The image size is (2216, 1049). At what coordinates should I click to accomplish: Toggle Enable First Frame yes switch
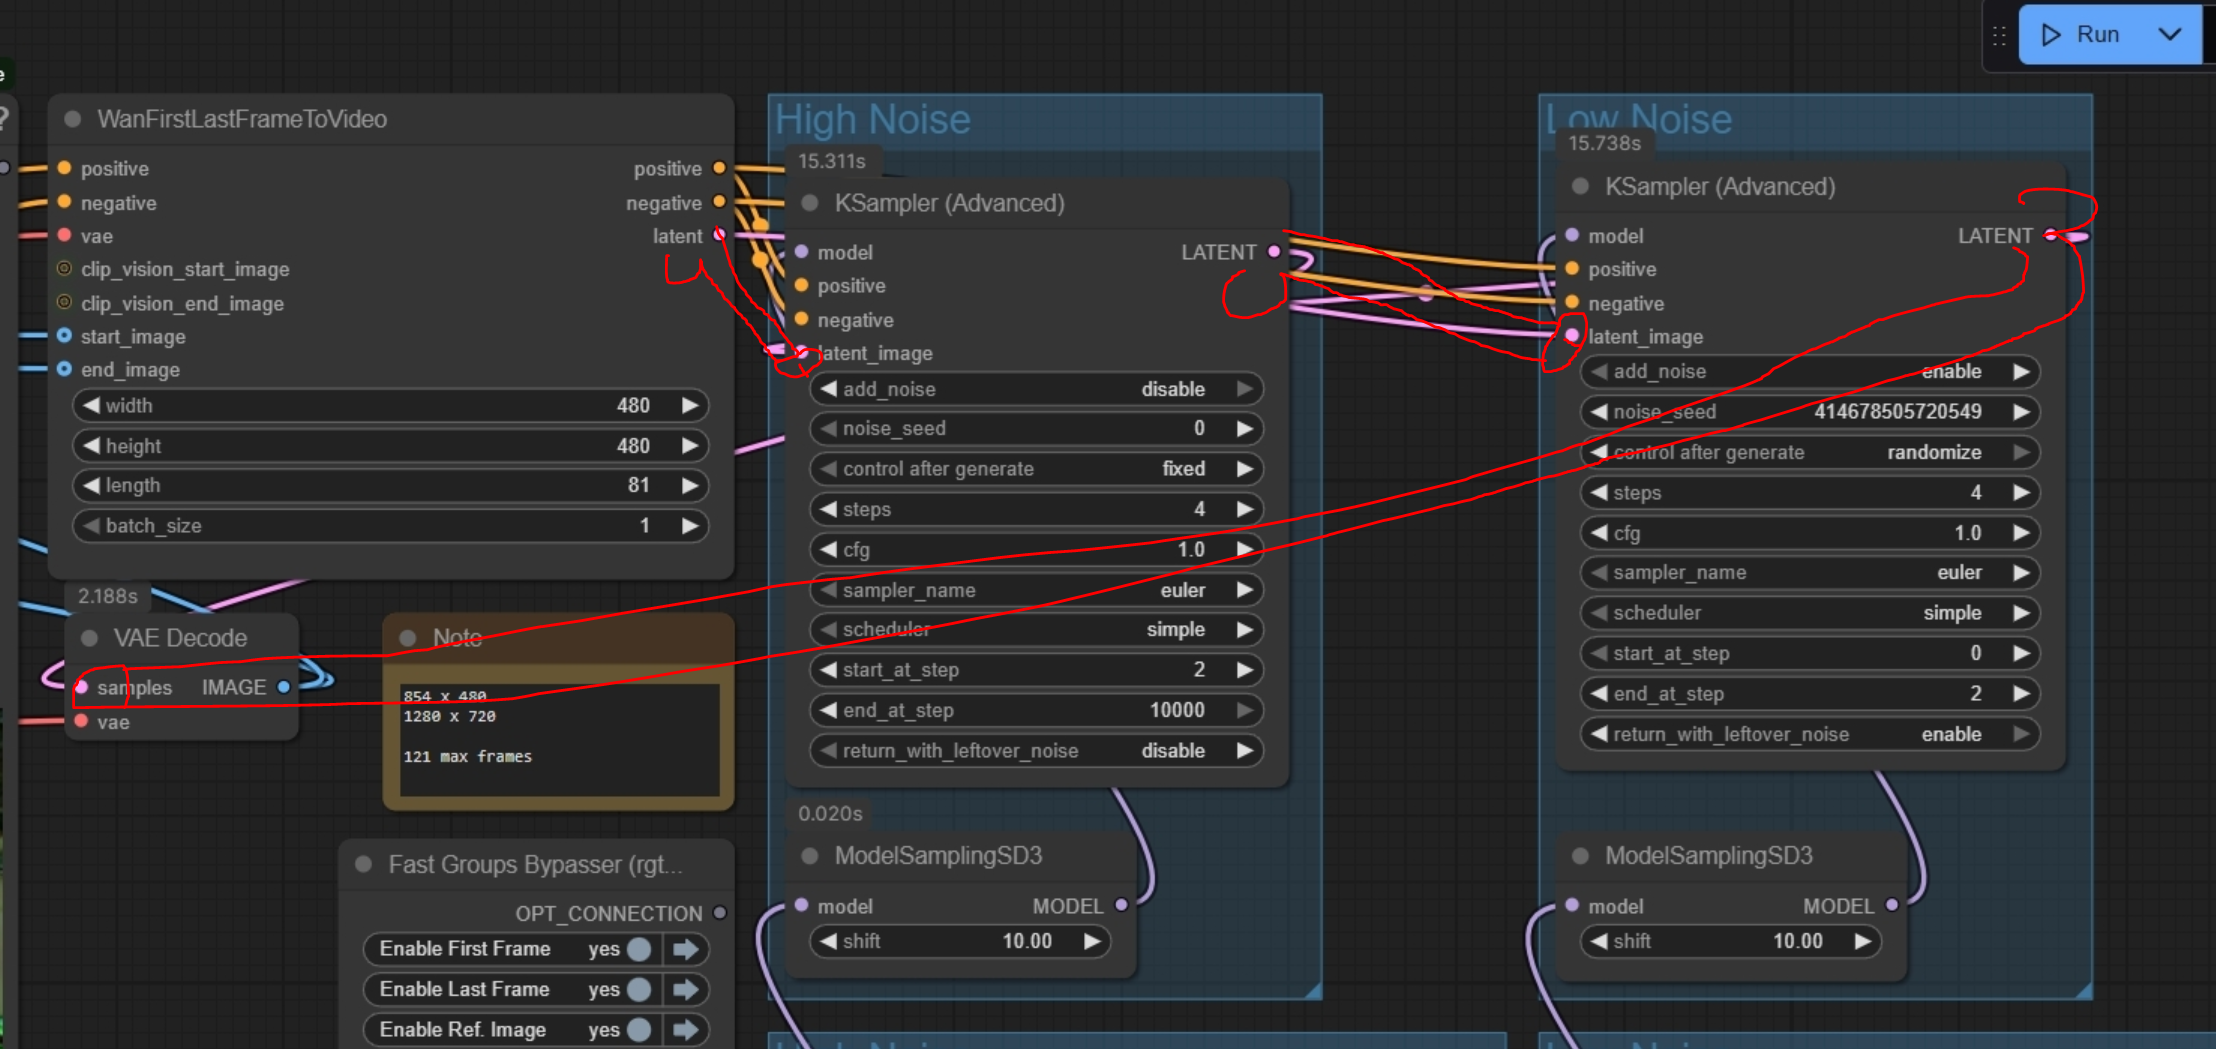[x=639, y=949]
